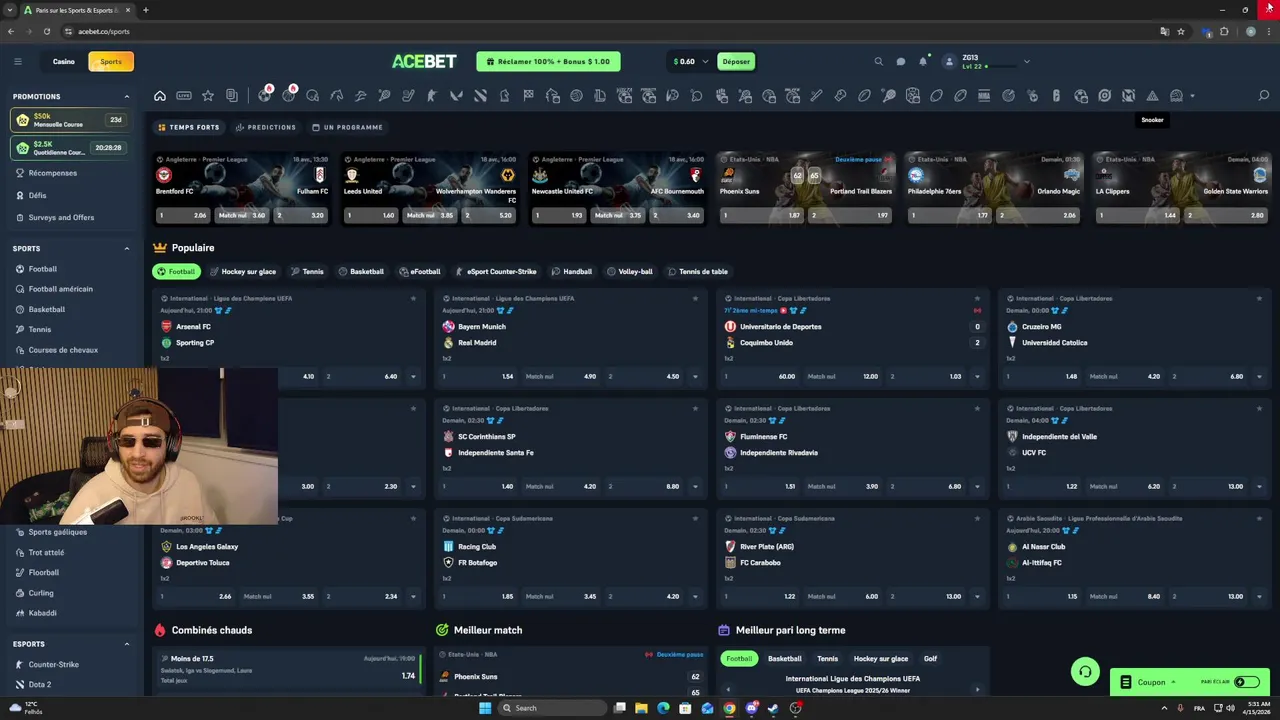Open Curling in sidebar
1280x720 pixels.
(41, 593)
